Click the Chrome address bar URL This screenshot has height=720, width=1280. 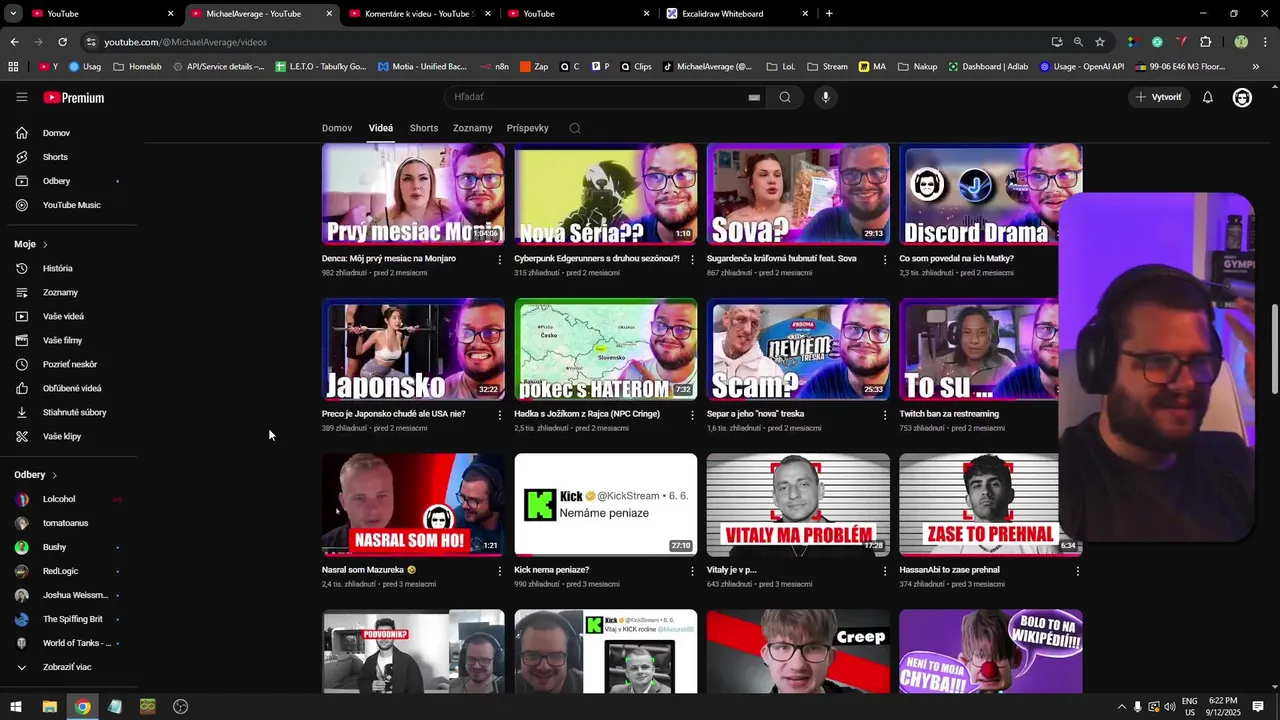pyautogui.click(x=186, y=42)
